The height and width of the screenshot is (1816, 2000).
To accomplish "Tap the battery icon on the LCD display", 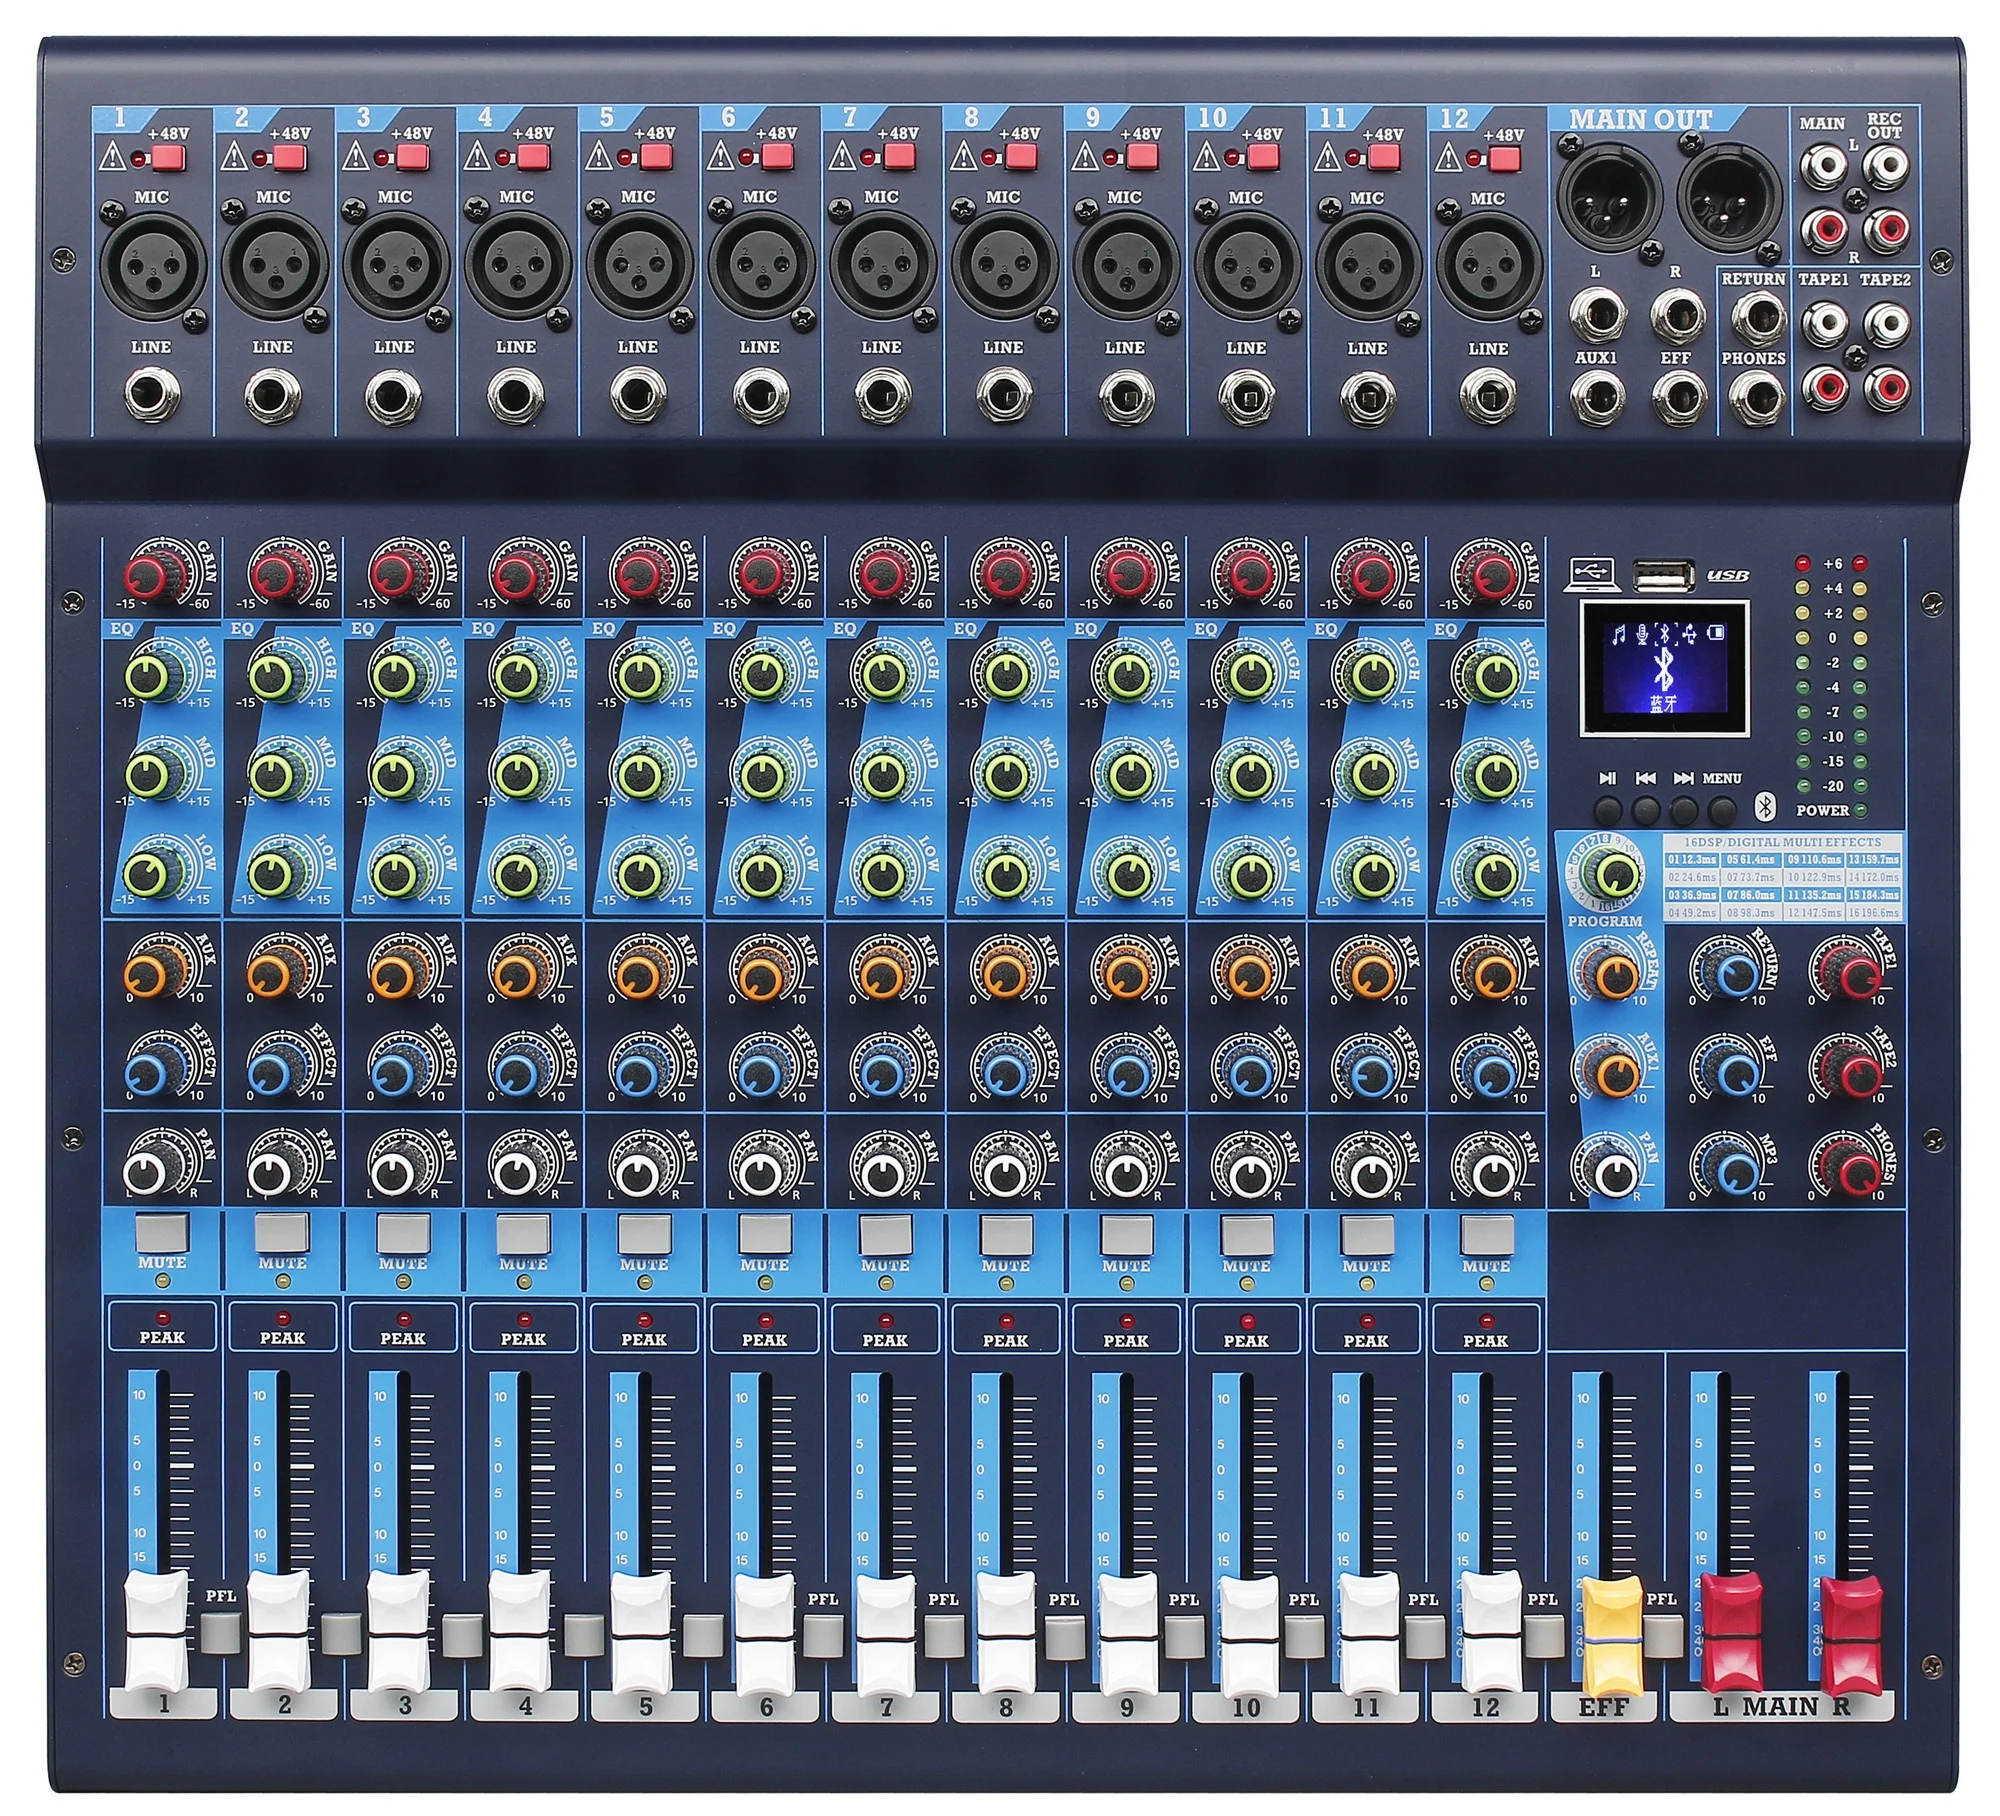I will pos(1717,634).
